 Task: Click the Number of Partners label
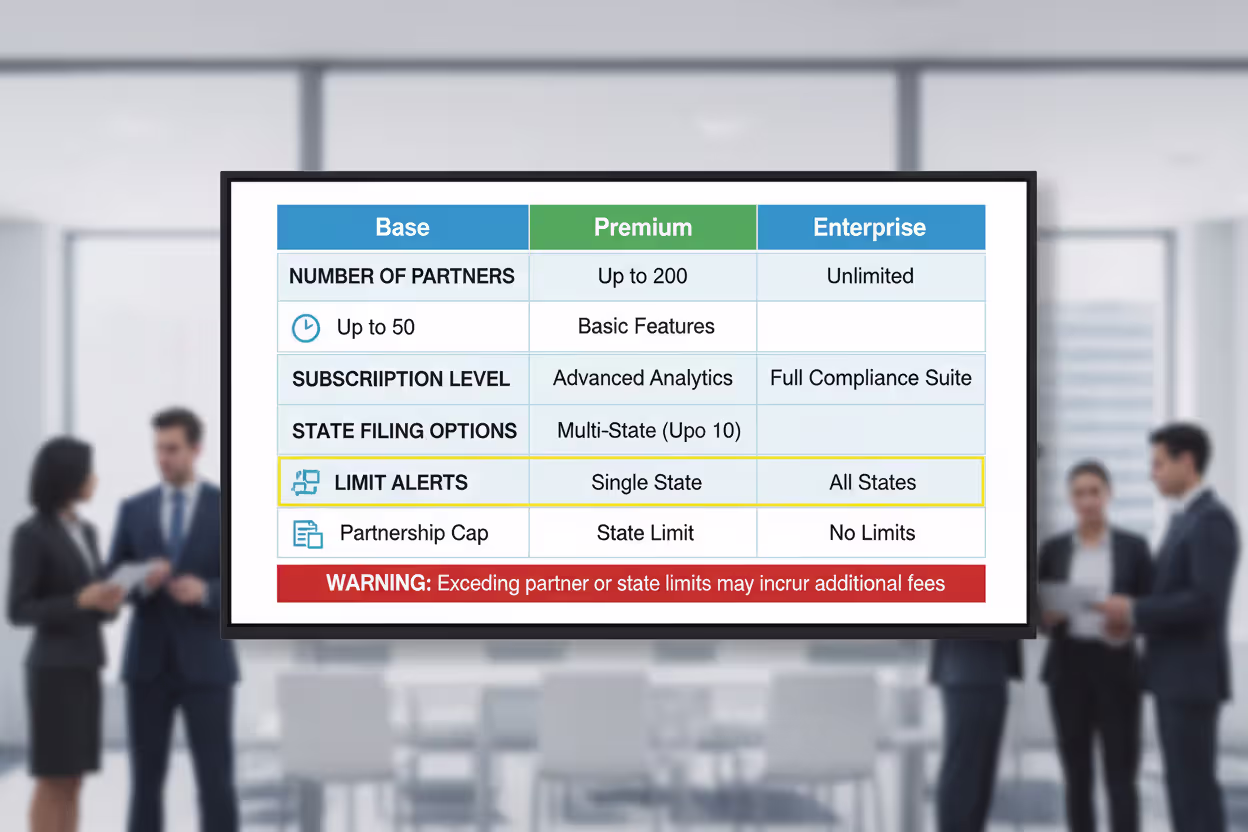click(x=402, y=276)
